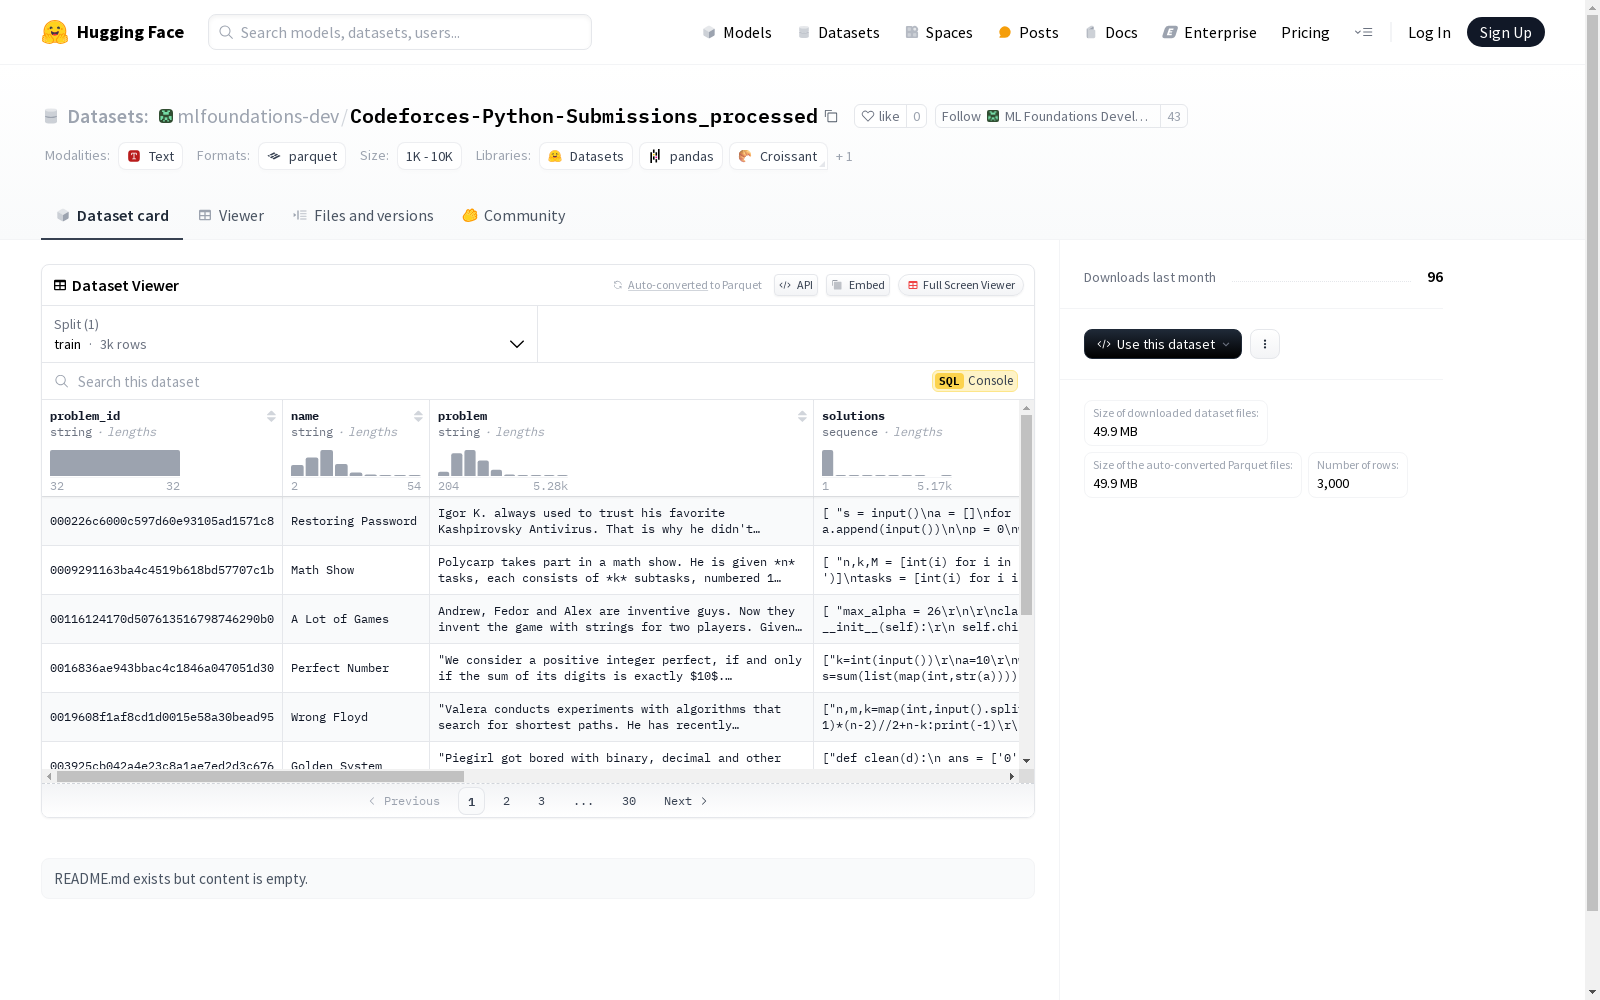
Task: Click the copy icon next to dataset name
Action: (x=831, y=116)
